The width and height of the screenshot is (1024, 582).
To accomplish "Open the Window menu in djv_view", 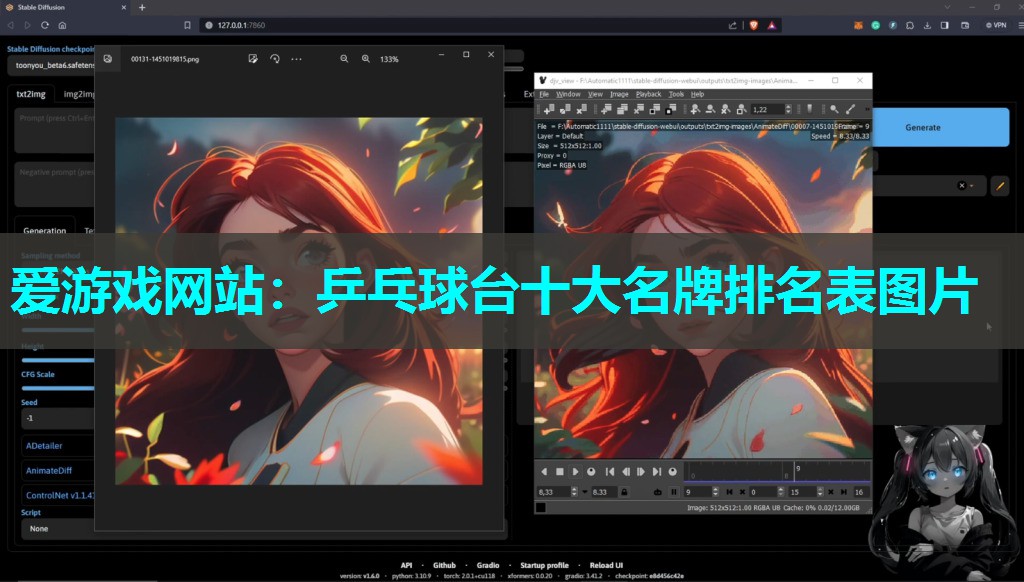I will tap(568, 94).
